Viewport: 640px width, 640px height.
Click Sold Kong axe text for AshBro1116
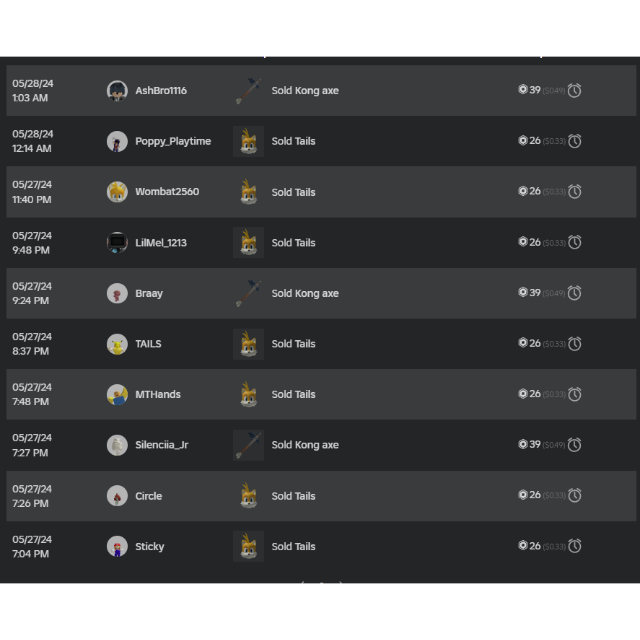(305, 91)
